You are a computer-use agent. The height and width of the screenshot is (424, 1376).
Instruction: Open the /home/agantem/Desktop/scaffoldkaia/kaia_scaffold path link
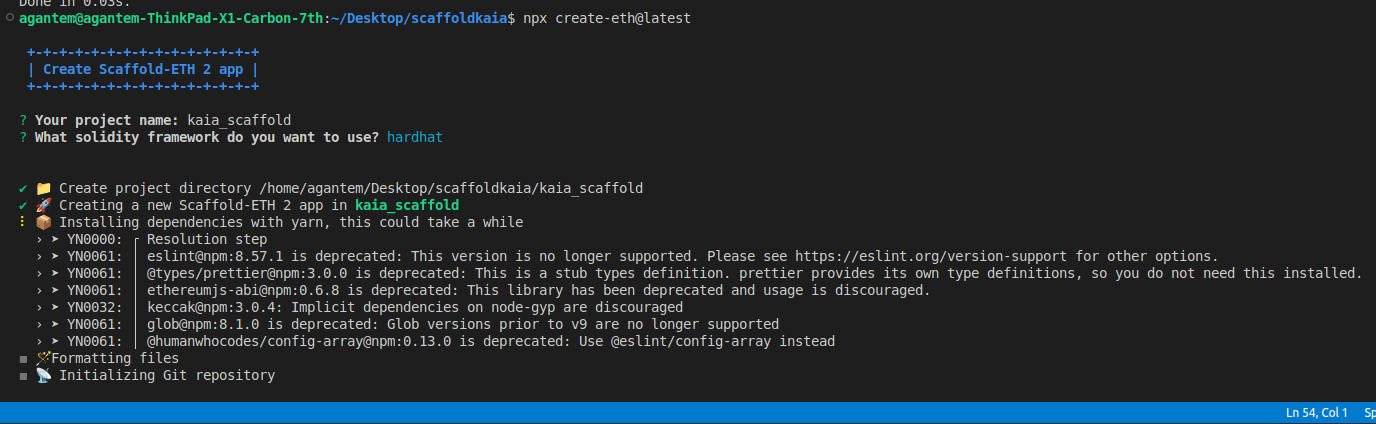pos(451,188)
